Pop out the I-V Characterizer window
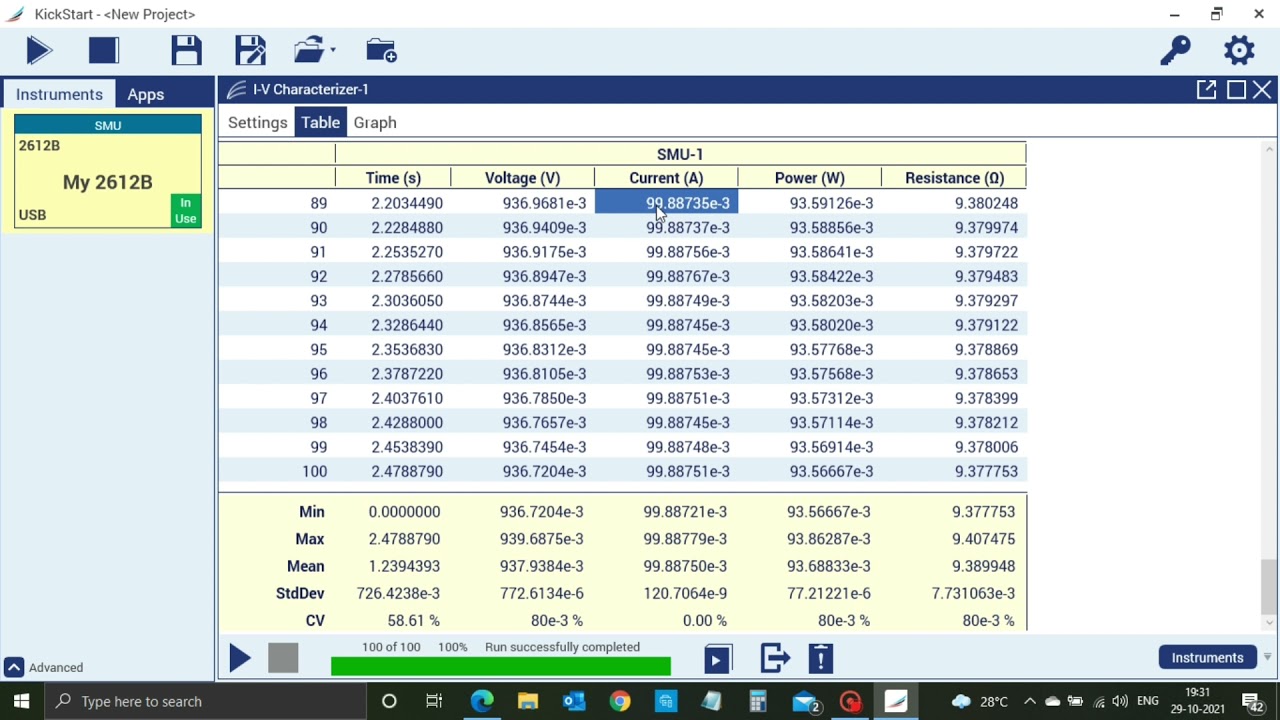 (x=1207, y=90)
